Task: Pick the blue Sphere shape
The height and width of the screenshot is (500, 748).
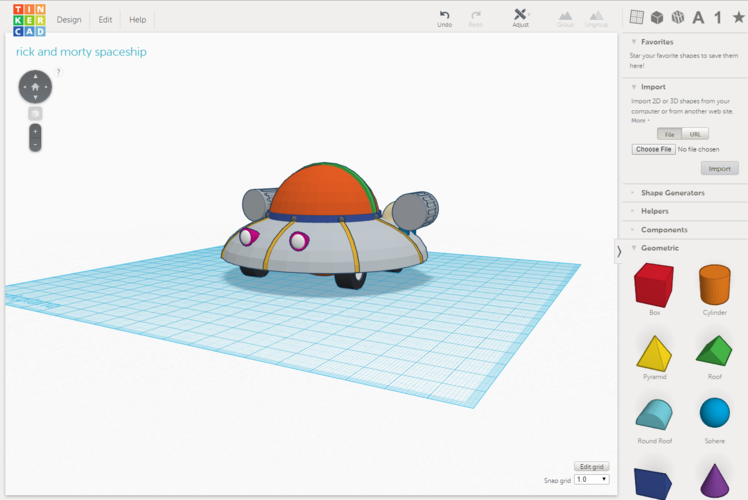Action: (715, 413)
